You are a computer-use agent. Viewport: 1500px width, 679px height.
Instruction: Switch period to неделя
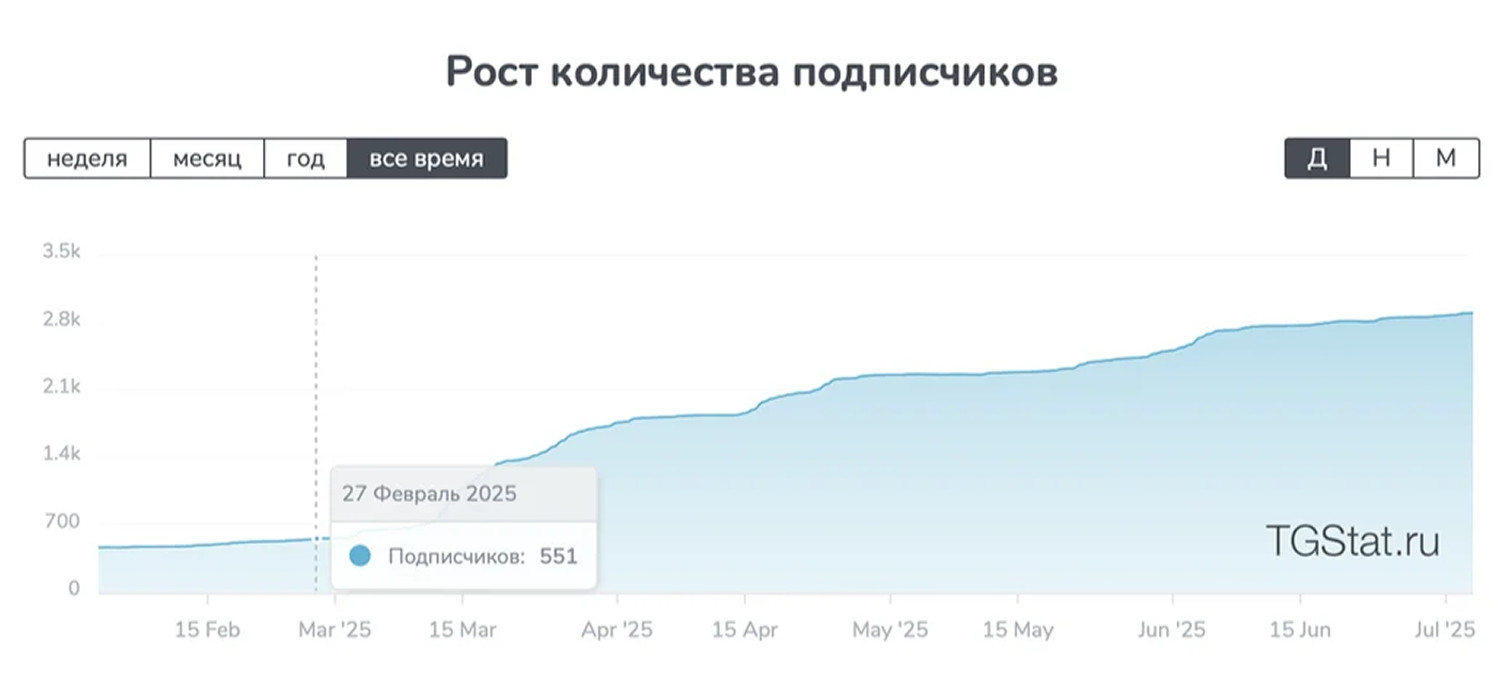coord(87,159)
